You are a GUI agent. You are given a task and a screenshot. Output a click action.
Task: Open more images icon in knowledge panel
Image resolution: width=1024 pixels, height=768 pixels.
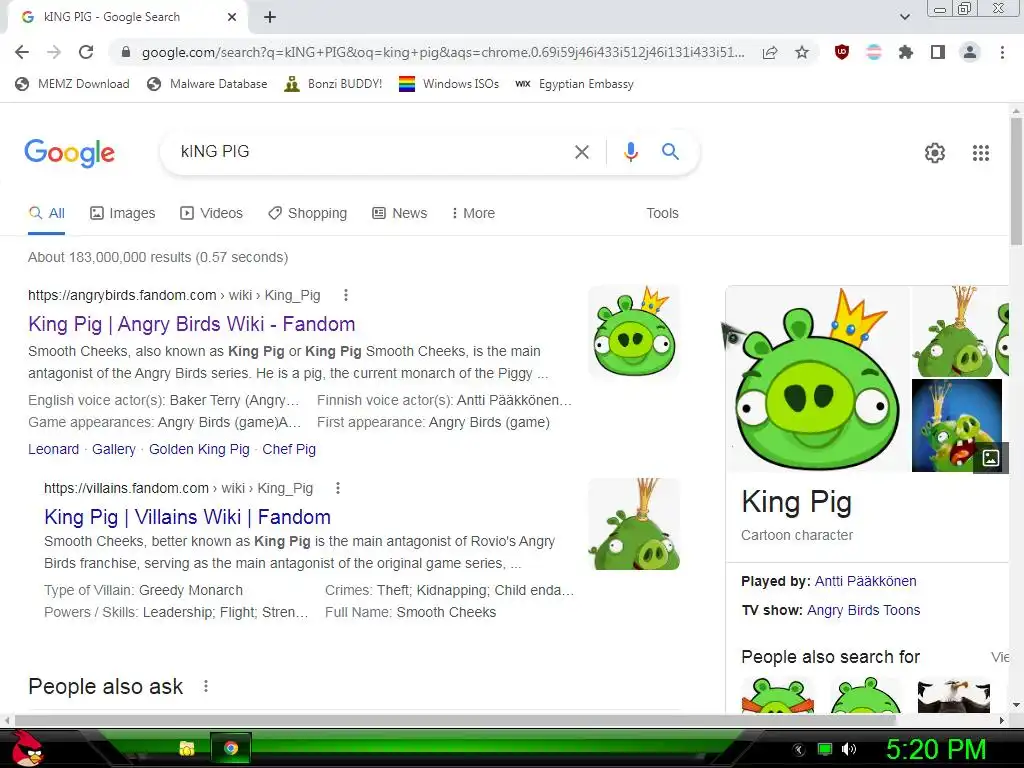tap(991, 457)
